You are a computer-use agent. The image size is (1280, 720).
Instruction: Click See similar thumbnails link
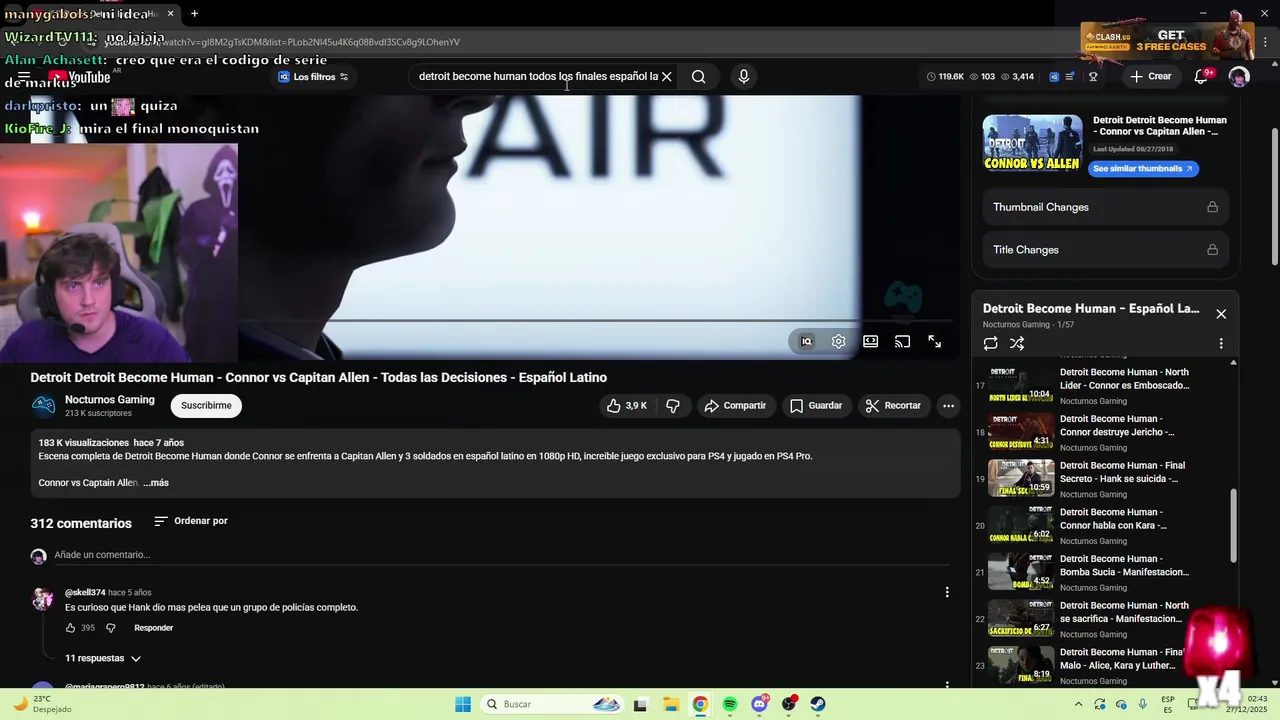[1143, 169]
